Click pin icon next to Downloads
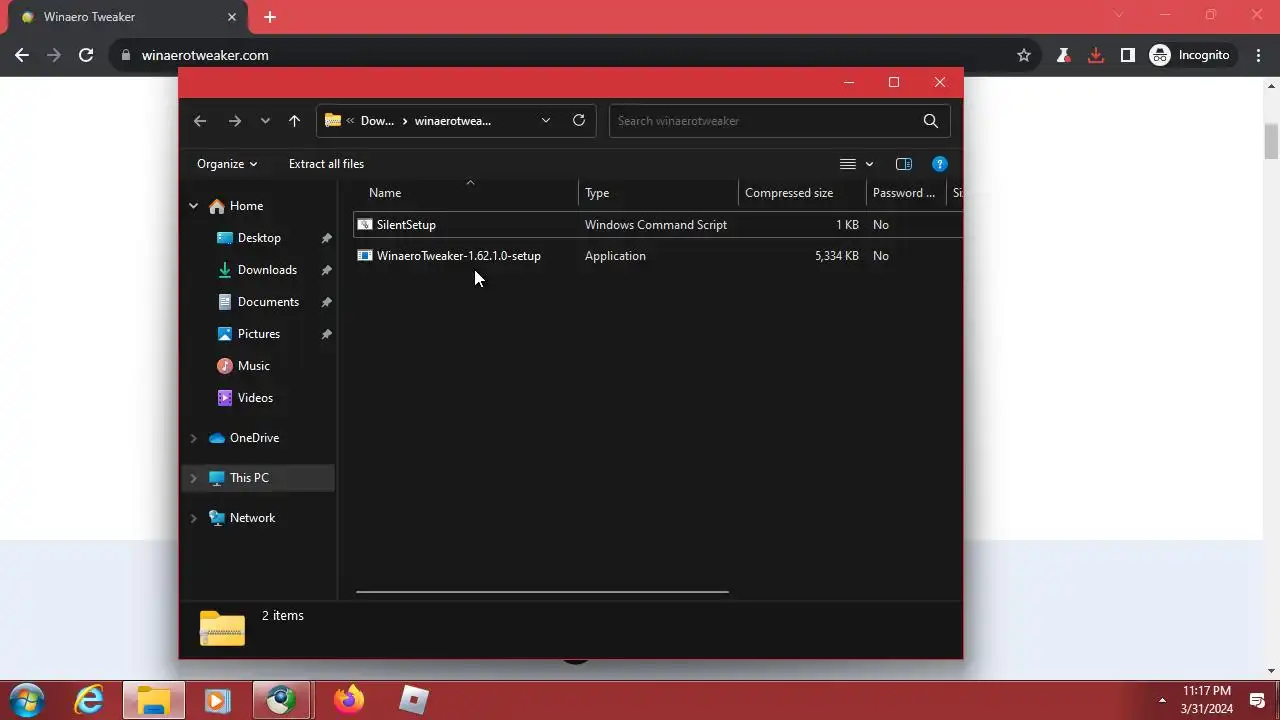This screenshot has width=1280, height=720. click(326, 270)
